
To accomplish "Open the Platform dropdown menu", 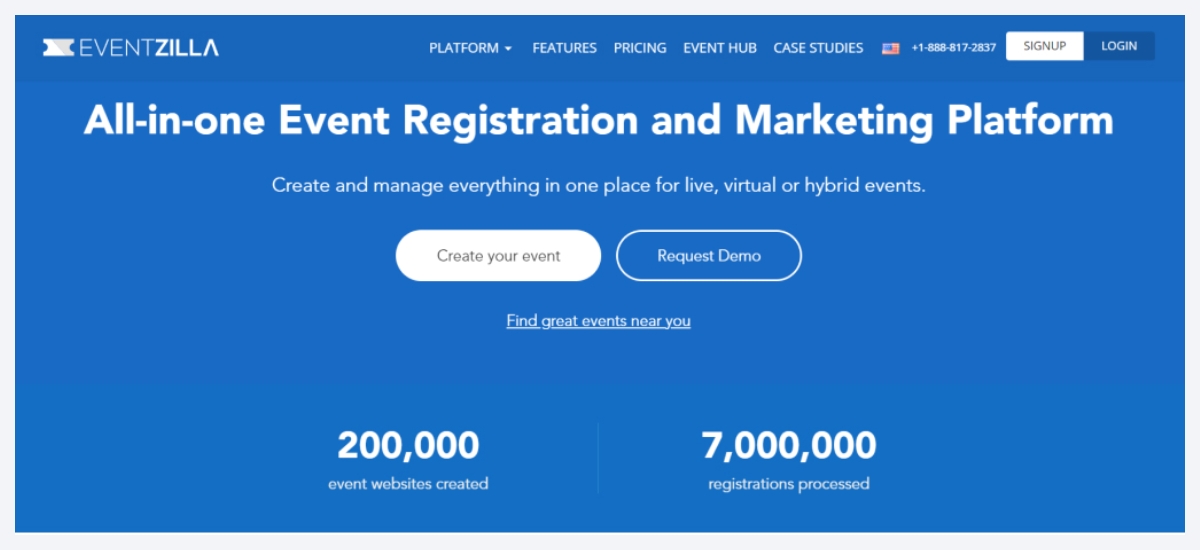I will [470, 47].
